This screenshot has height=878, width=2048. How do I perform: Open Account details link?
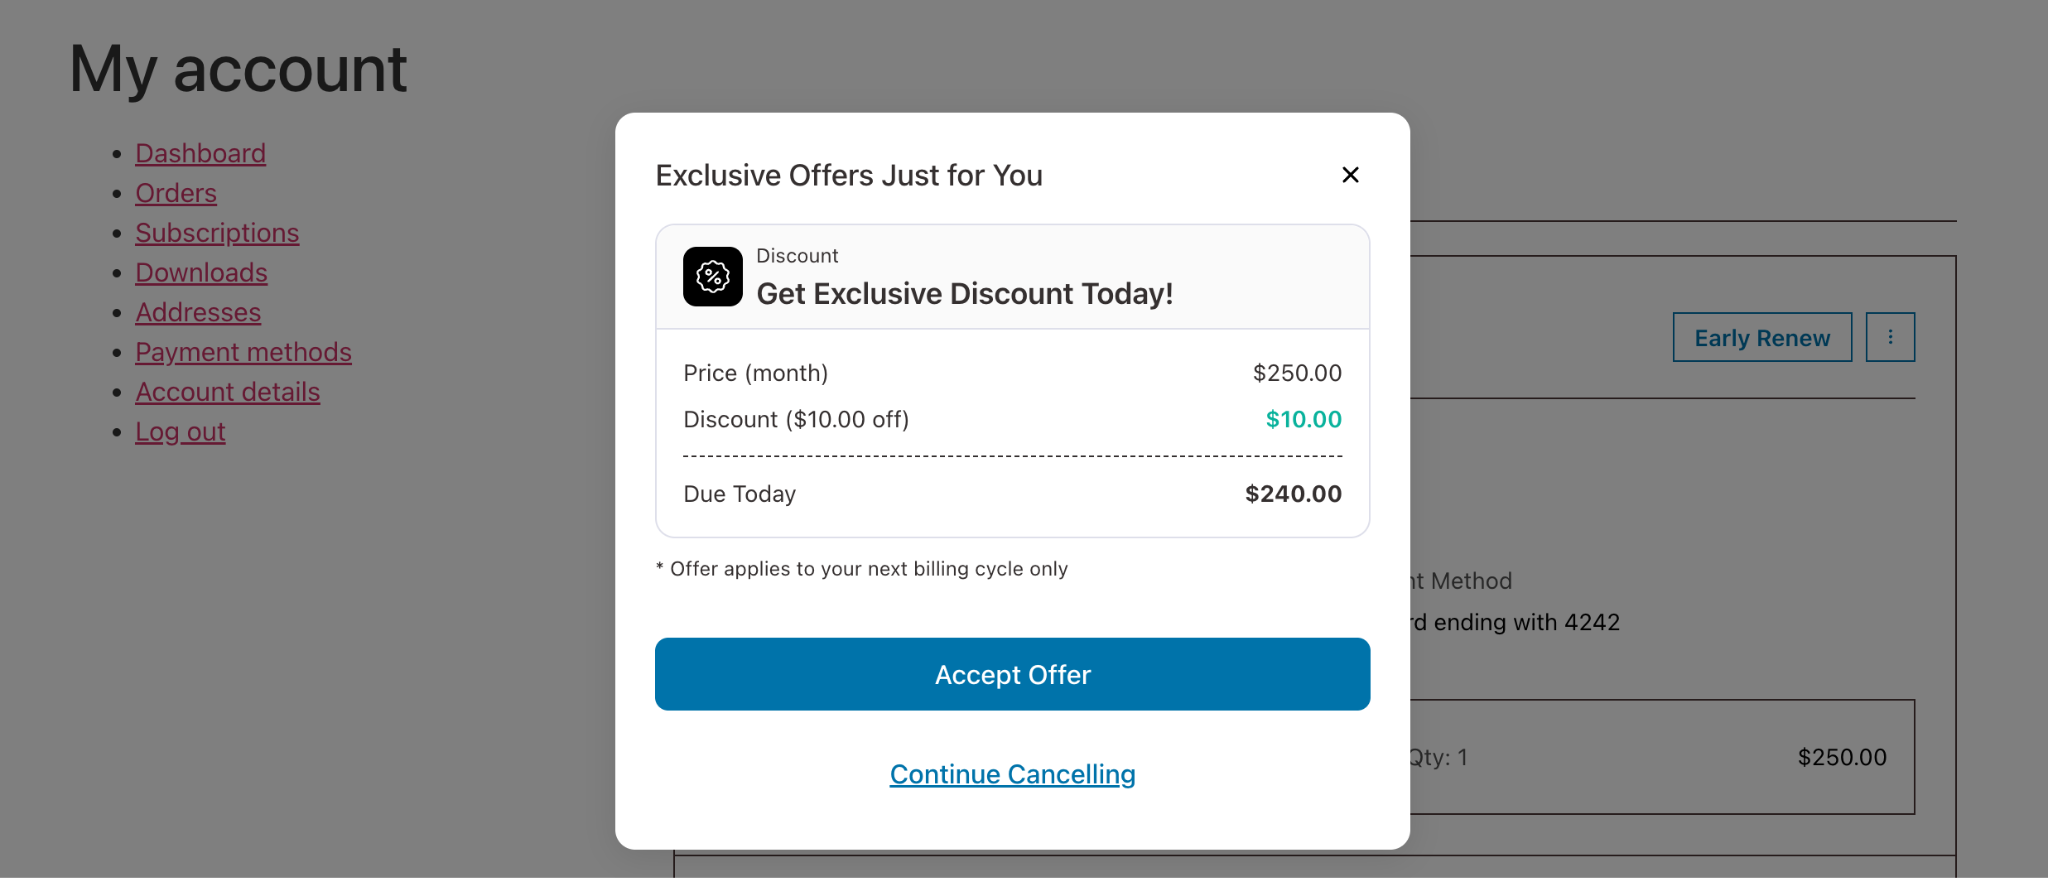(227, 392)
